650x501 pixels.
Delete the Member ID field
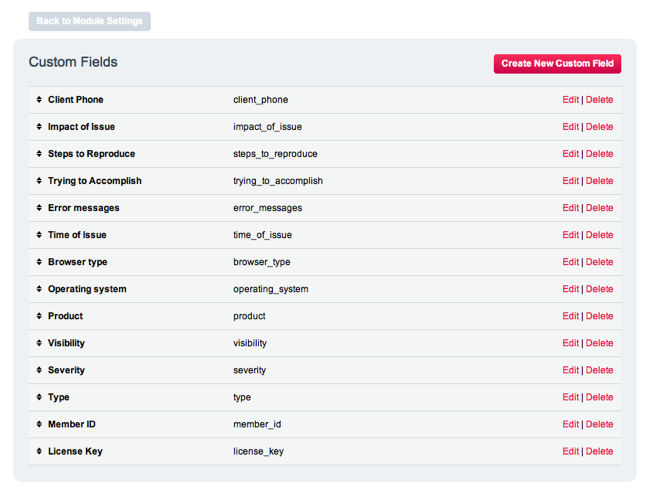coord(599,424)
